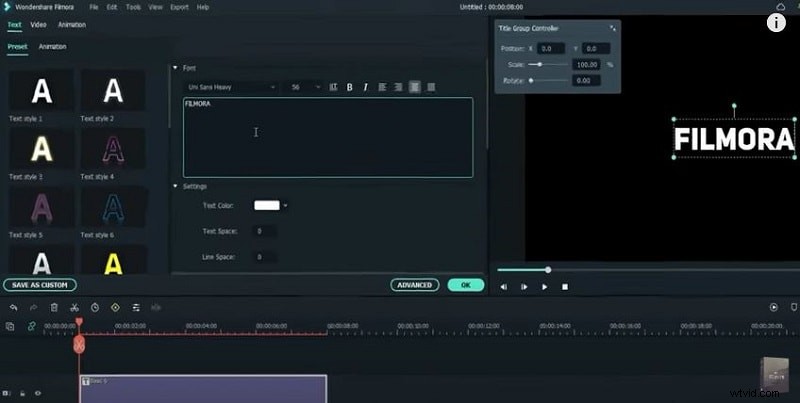Screen dimensions: 800x403
Task: Click the text height spacing icon
Action: [x=334, y=87]
